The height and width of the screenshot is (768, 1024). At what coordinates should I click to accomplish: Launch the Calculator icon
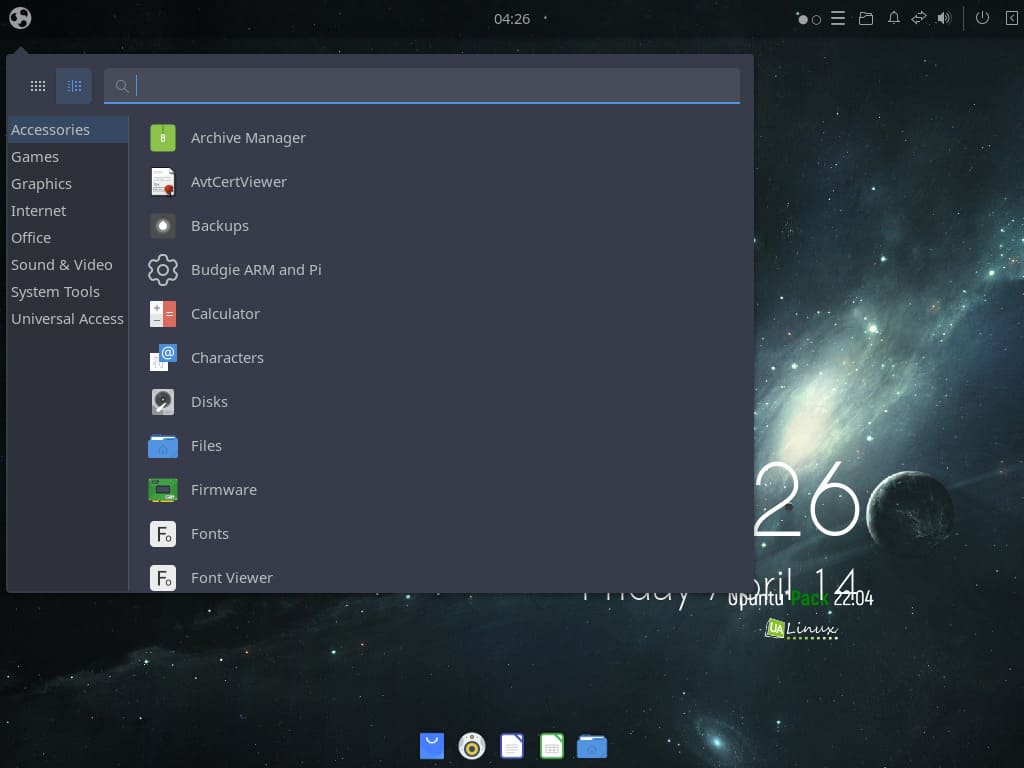[x=163, y=314]
